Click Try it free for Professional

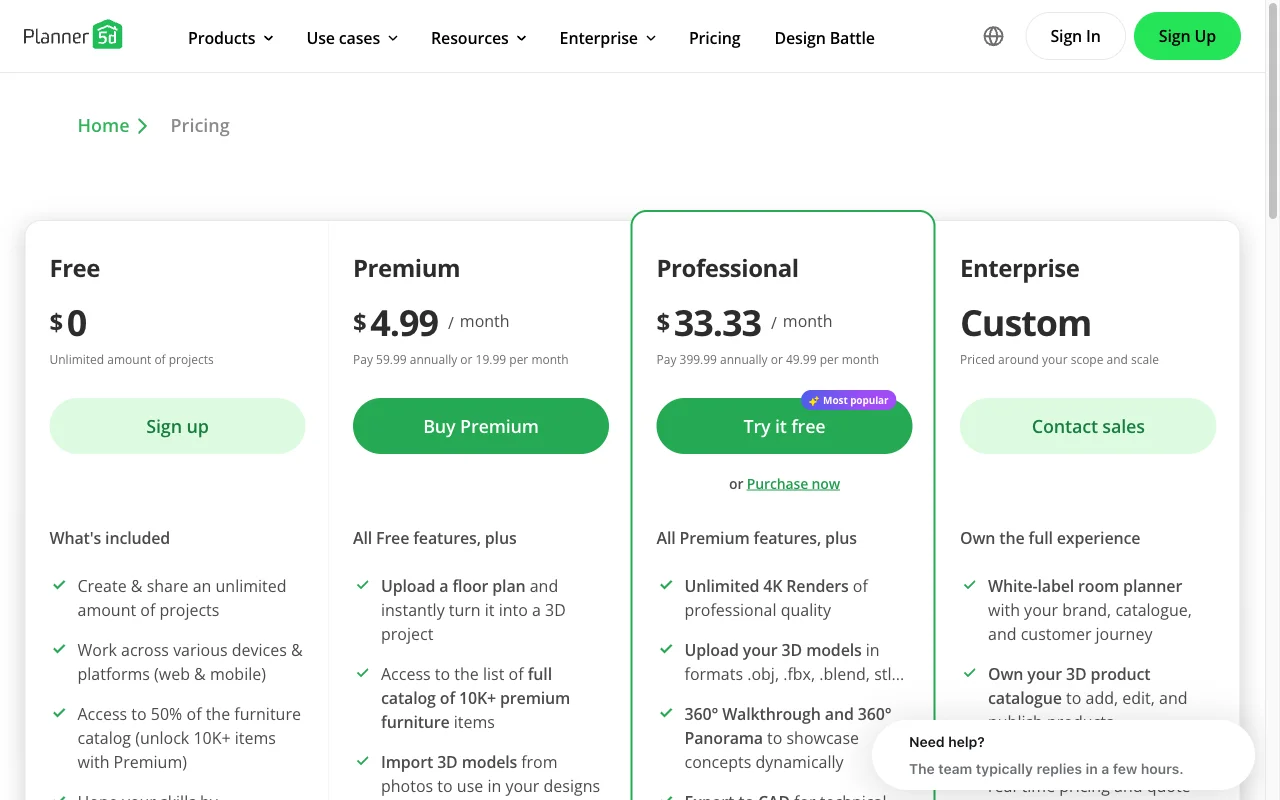pos(784,426)
